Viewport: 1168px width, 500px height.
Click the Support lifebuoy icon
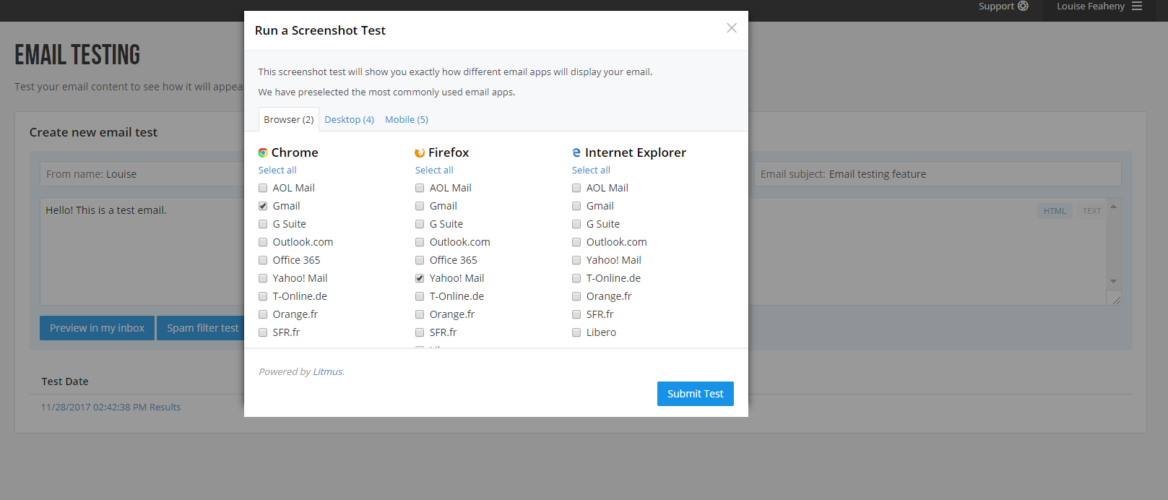pos(1023,6)
